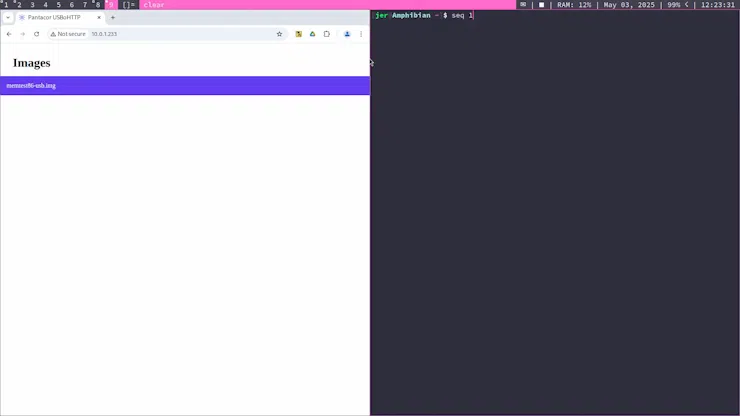Click the 'clear' window title in bar
This screenshot has width=740, height=416.
click(154, 5)
